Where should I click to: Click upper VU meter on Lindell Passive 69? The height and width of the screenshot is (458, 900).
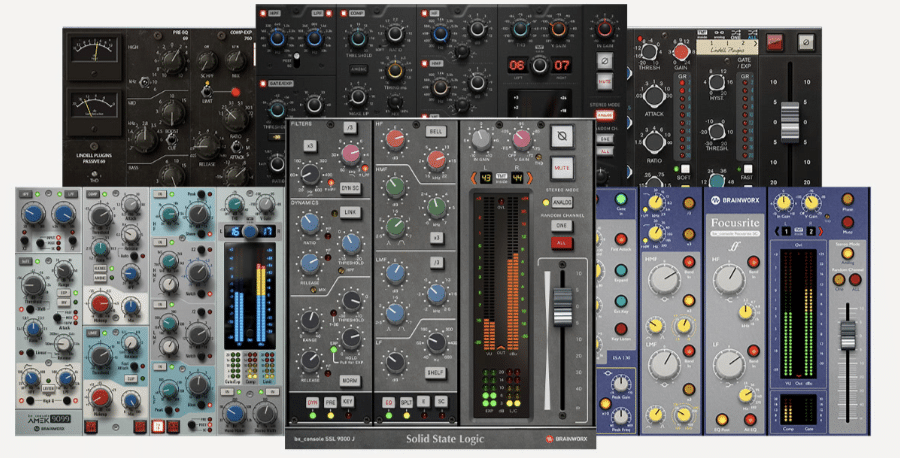click(x=94, y=53)
